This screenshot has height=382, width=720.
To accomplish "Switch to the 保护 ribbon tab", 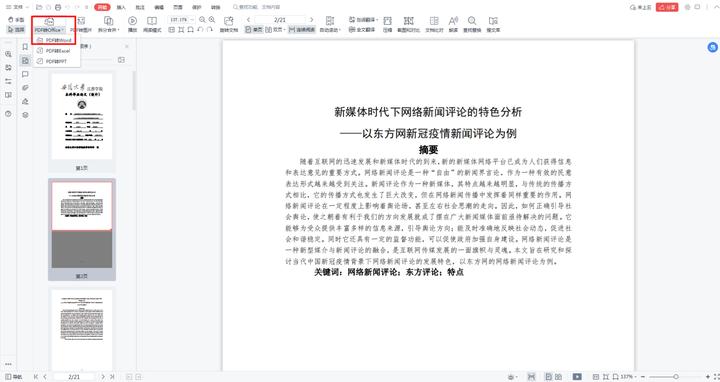I will click(197, 7).
